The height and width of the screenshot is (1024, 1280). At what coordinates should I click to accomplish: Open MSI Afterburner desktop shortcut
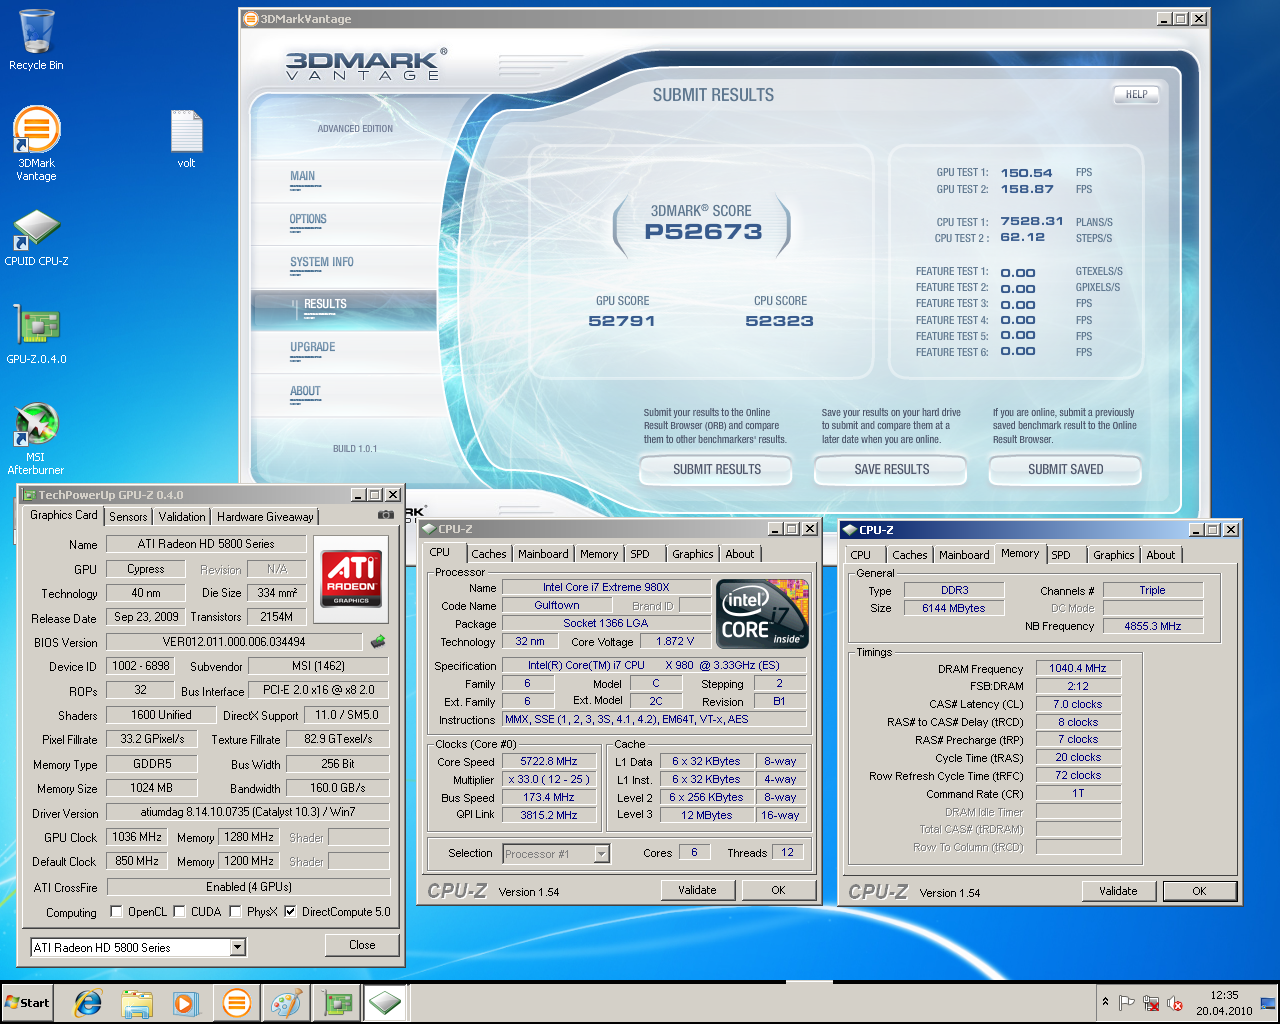[36, 438]
